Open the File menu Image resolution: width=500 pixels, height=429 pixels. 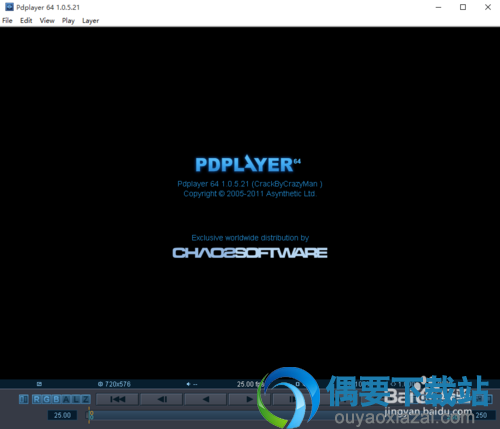[7, 21]
